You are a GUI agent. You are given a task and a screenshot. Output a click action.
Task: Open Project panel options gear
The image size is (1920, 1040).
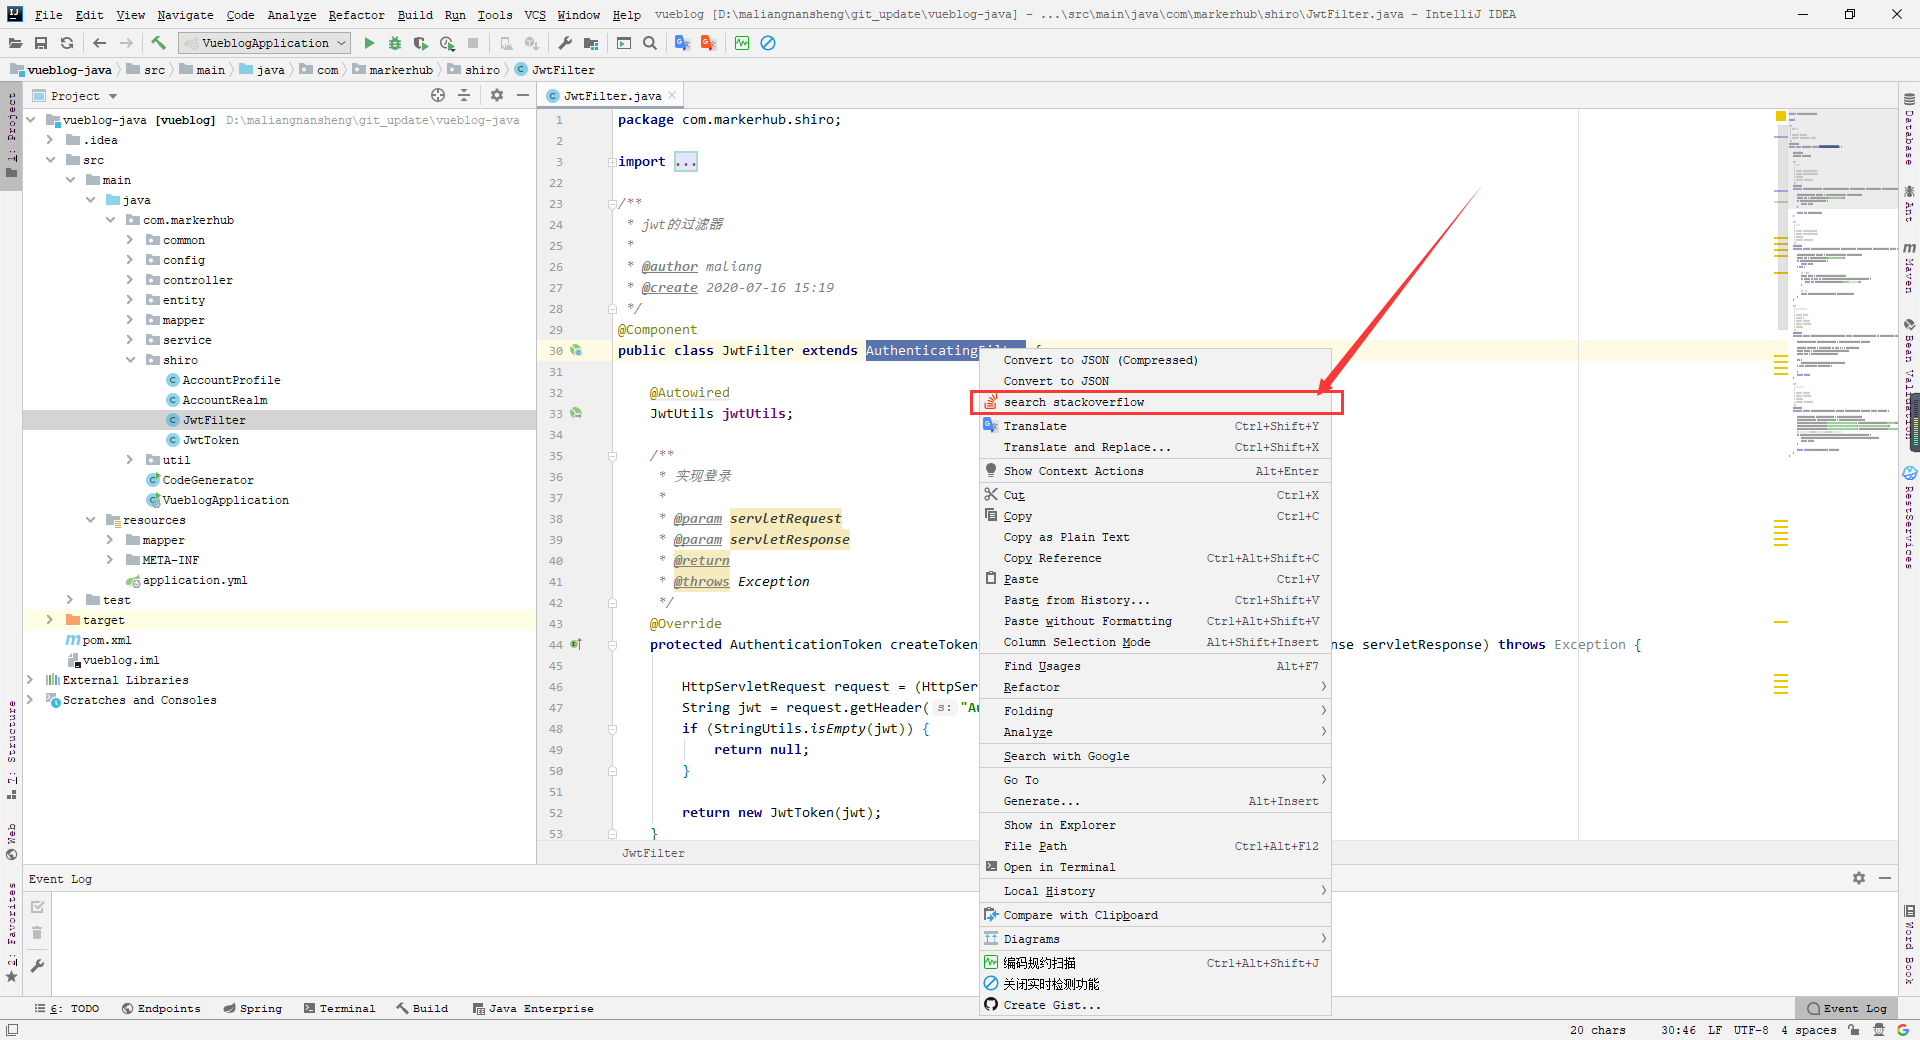[x=497, y=95]
